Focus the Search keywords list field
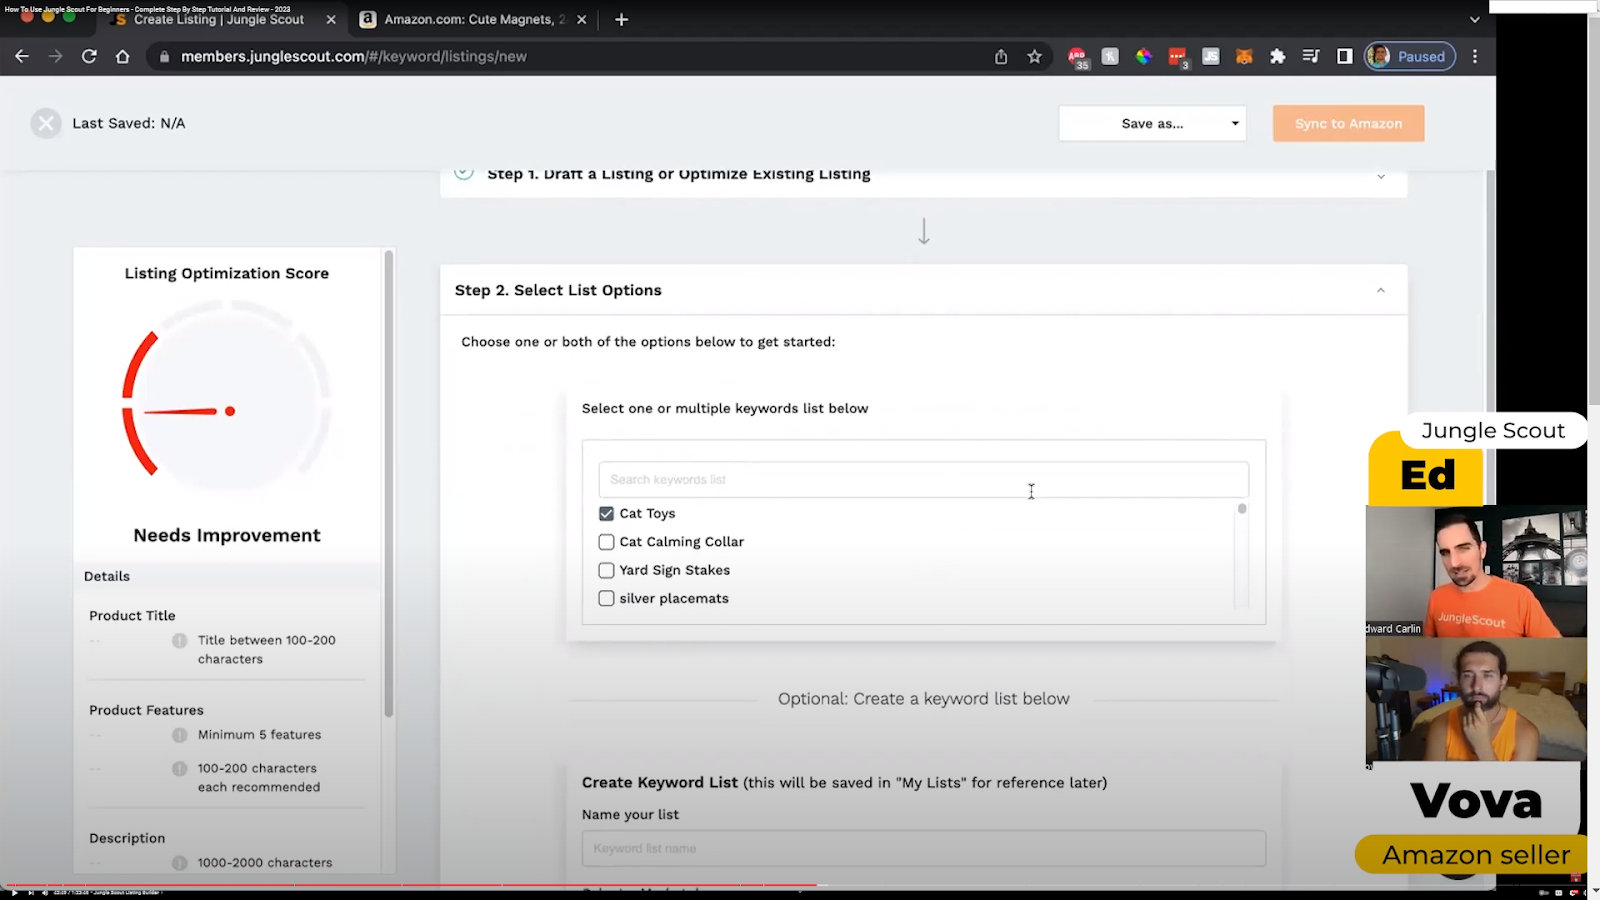 pyautogui.click(x=923, y=480)
